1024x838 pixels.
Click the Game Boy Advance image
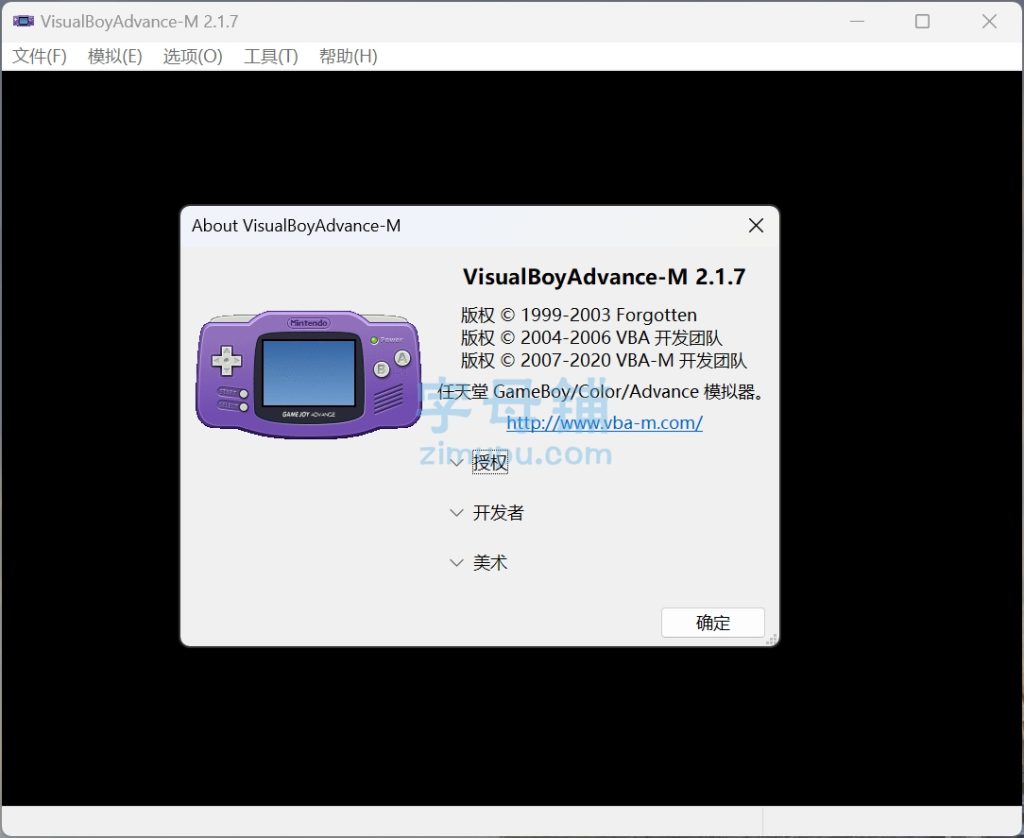[309, 374]
